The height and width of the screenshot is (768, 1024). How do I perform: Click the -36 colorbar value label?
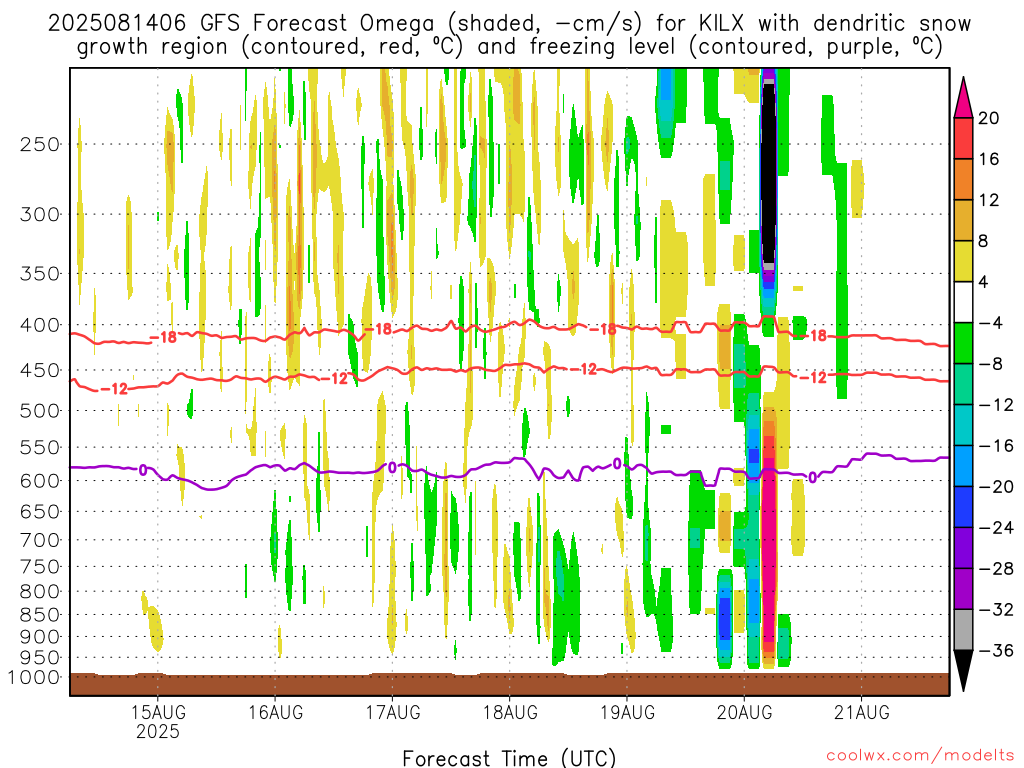(996, 650)
